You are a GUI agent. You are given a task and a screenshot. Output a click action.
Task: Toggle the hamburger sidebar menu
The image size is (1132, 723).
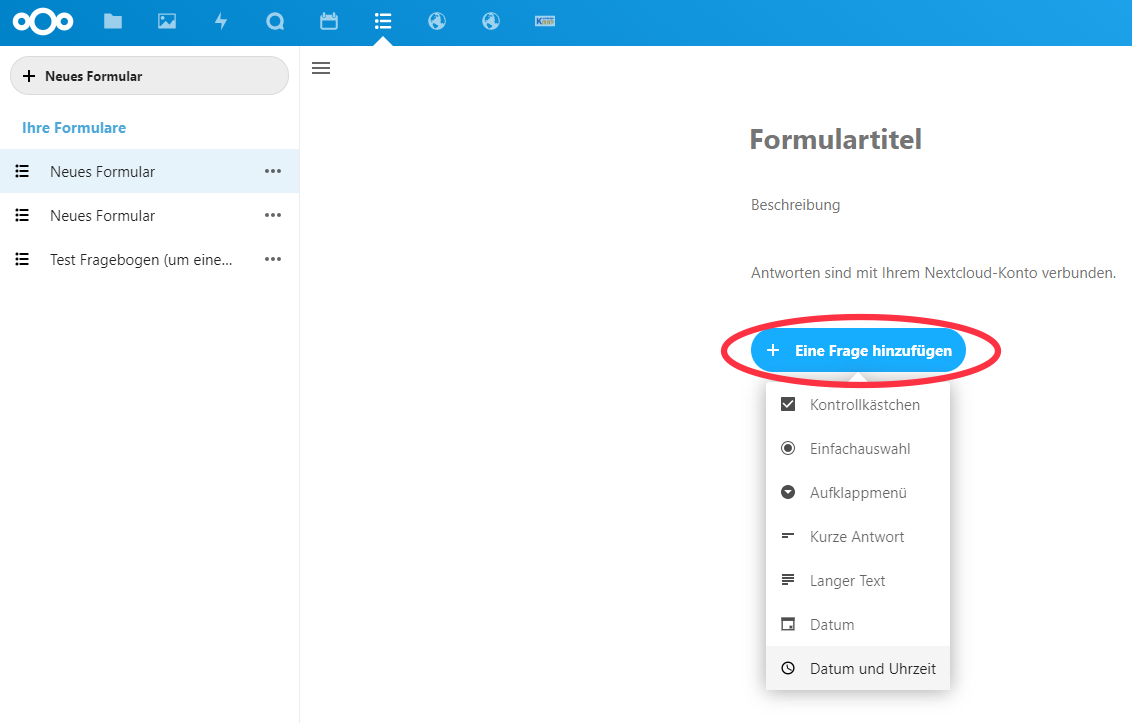(320, 68)
